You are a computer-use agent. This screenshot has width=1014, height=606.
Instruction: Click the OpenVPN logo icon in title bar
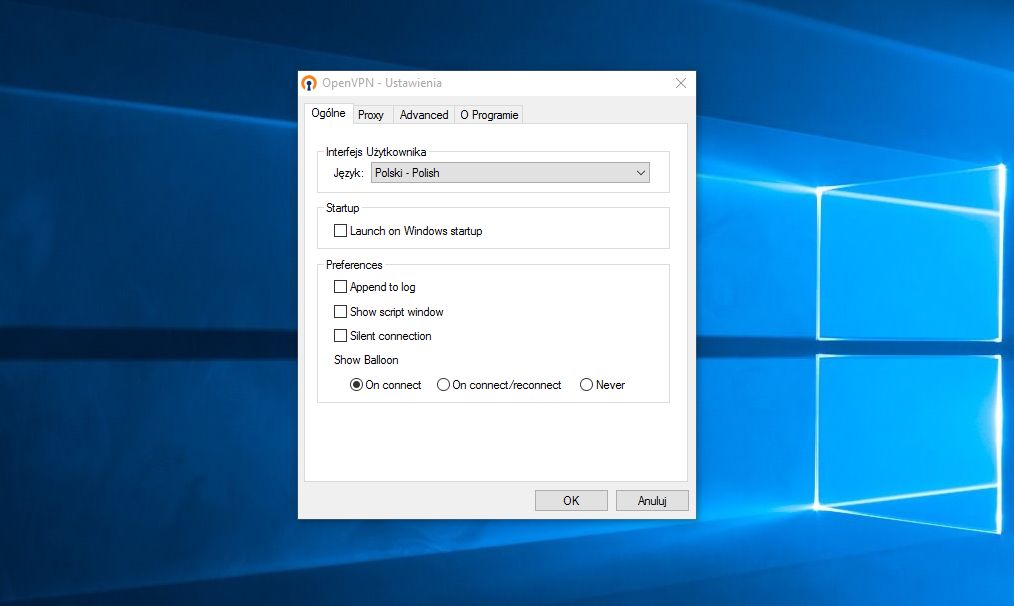[x=309, y=83]
